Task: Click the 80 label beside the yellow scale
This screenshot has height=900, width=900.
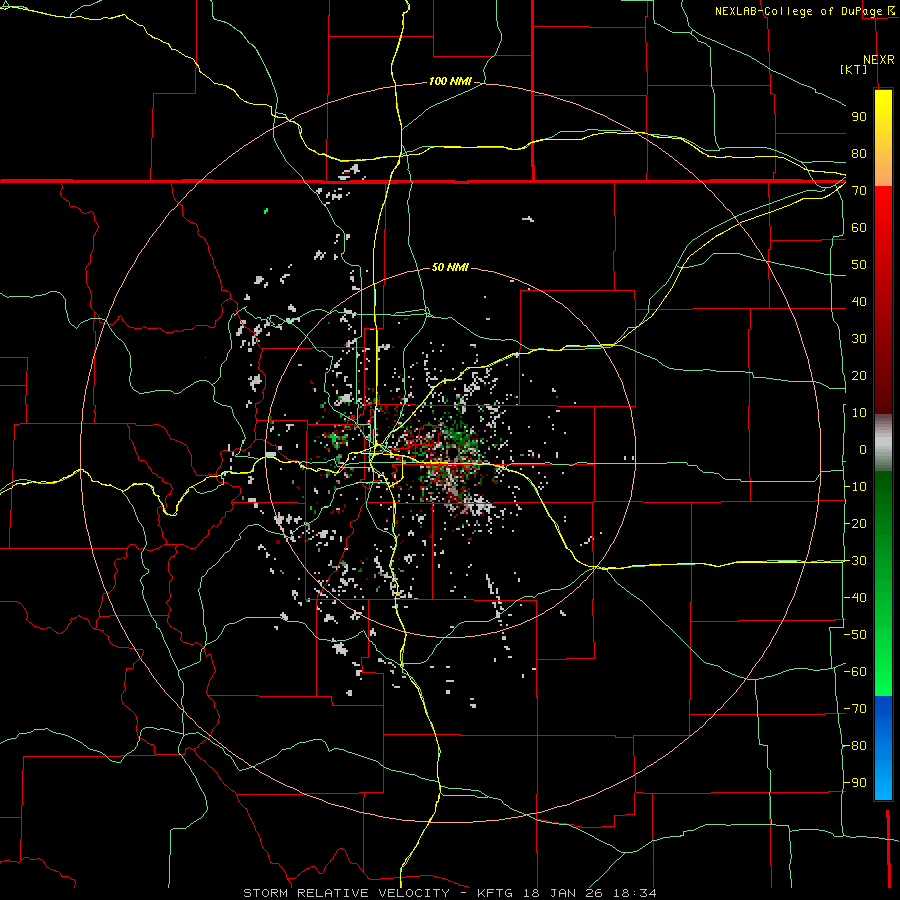Action: tap(859, 154)
